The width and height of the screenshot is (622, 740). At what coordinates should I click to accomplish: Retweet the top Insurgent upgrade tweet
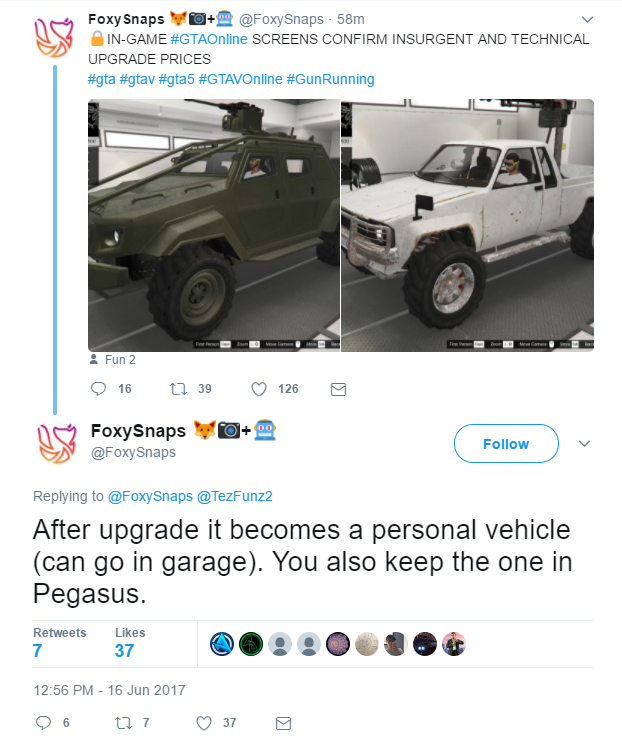point(176,388)
